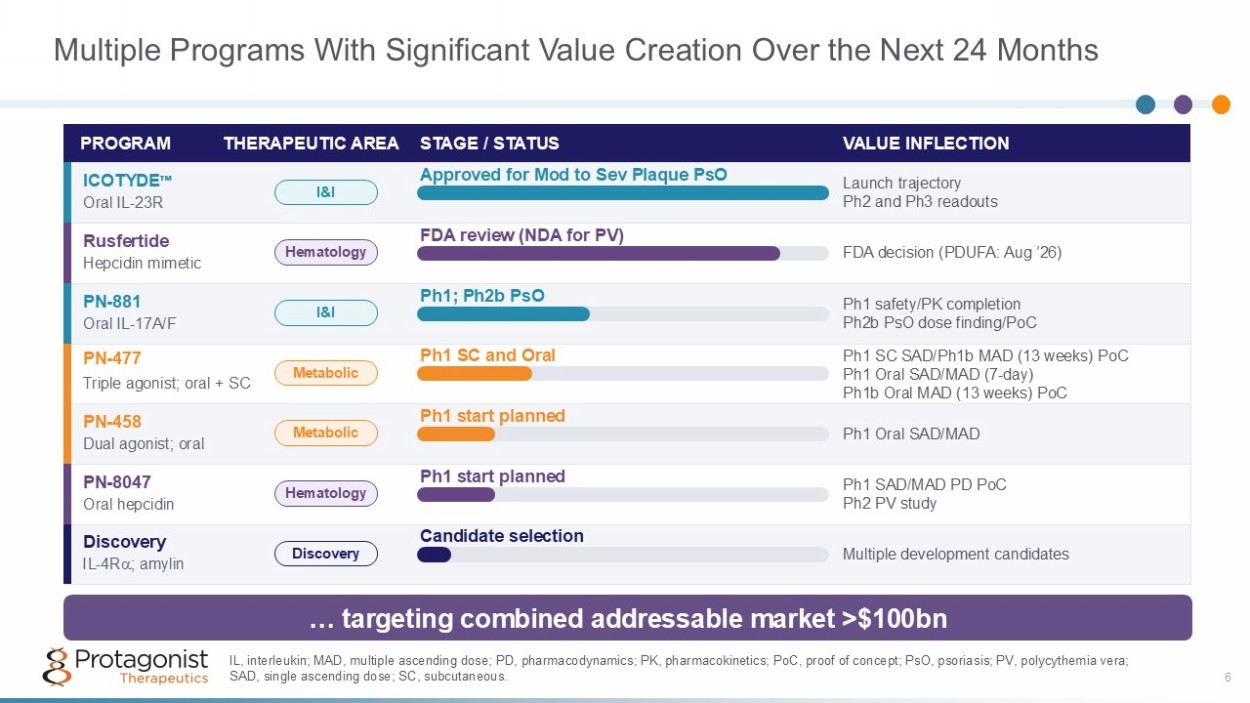Screen dimensions: 1250x703
Task: Click the FDA decision PDUFA Aug '26 text
Action: point(952,252)
